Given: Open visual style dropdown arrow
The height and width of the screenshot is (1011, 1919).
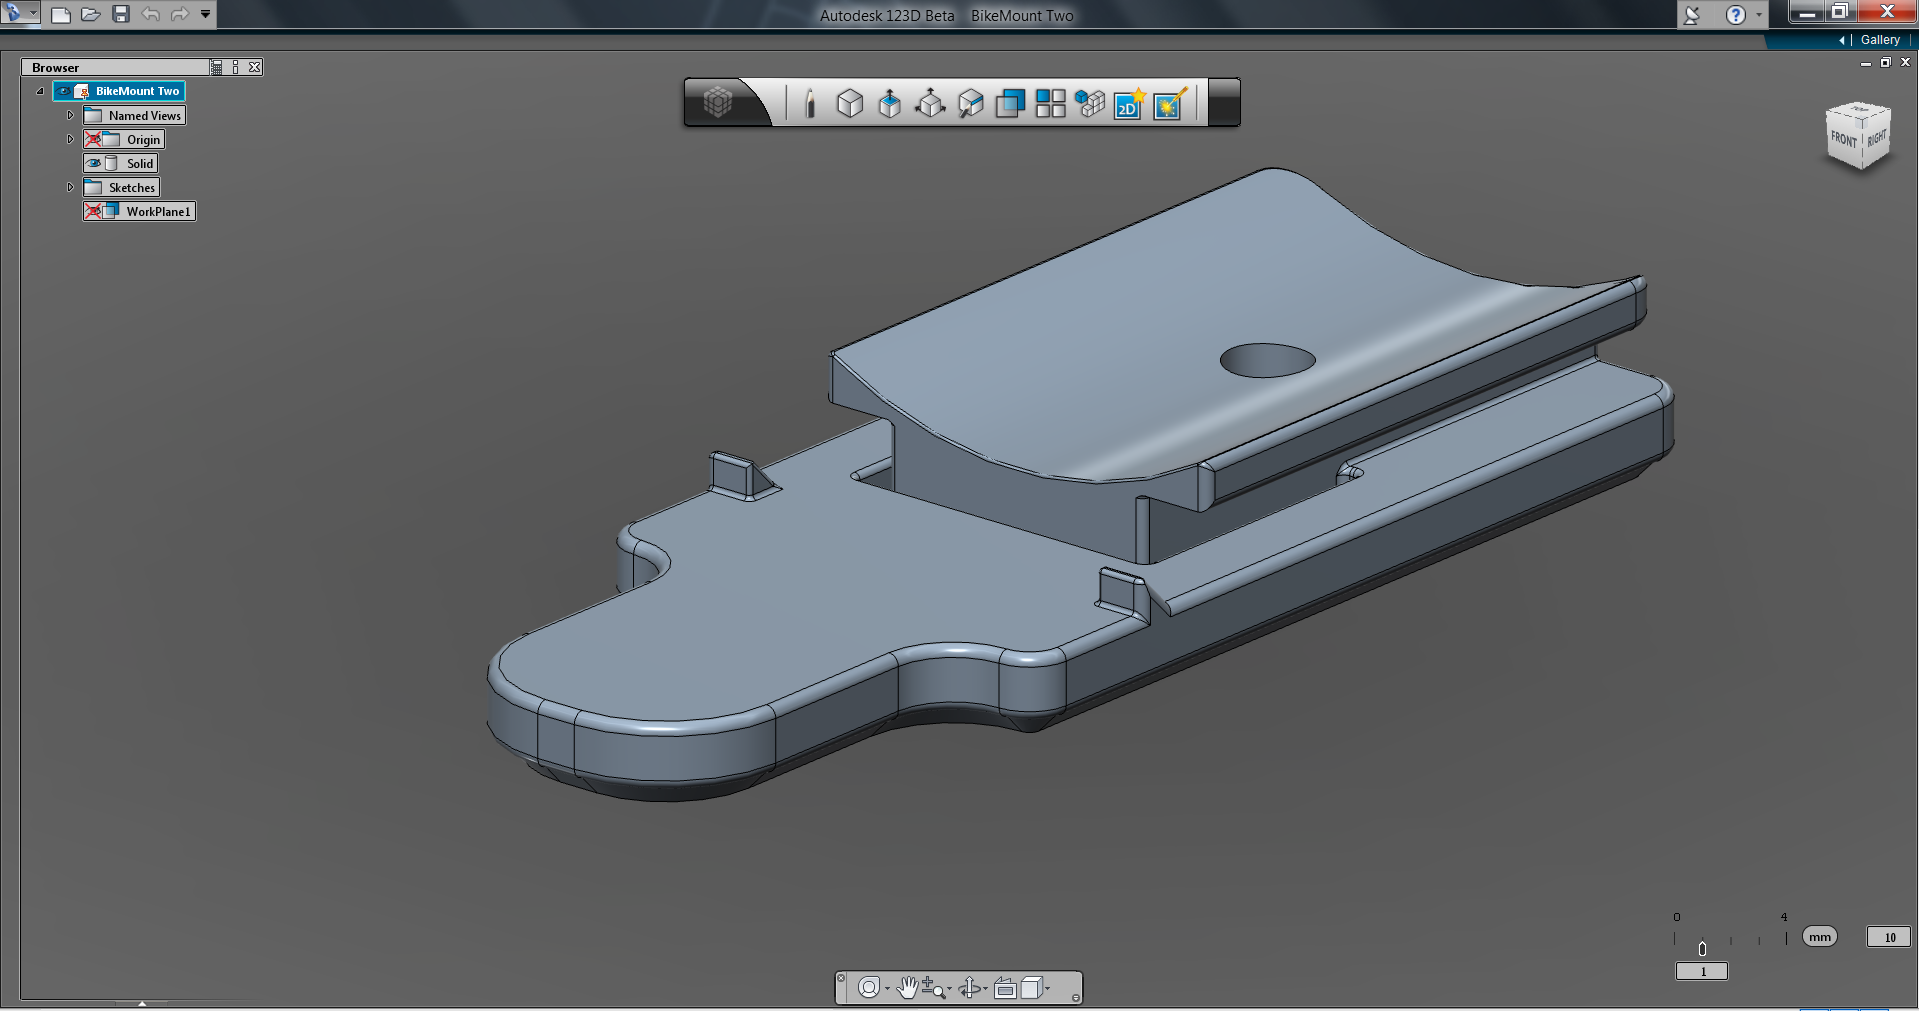Looking at the screenshot, I should coord(1047,989).
